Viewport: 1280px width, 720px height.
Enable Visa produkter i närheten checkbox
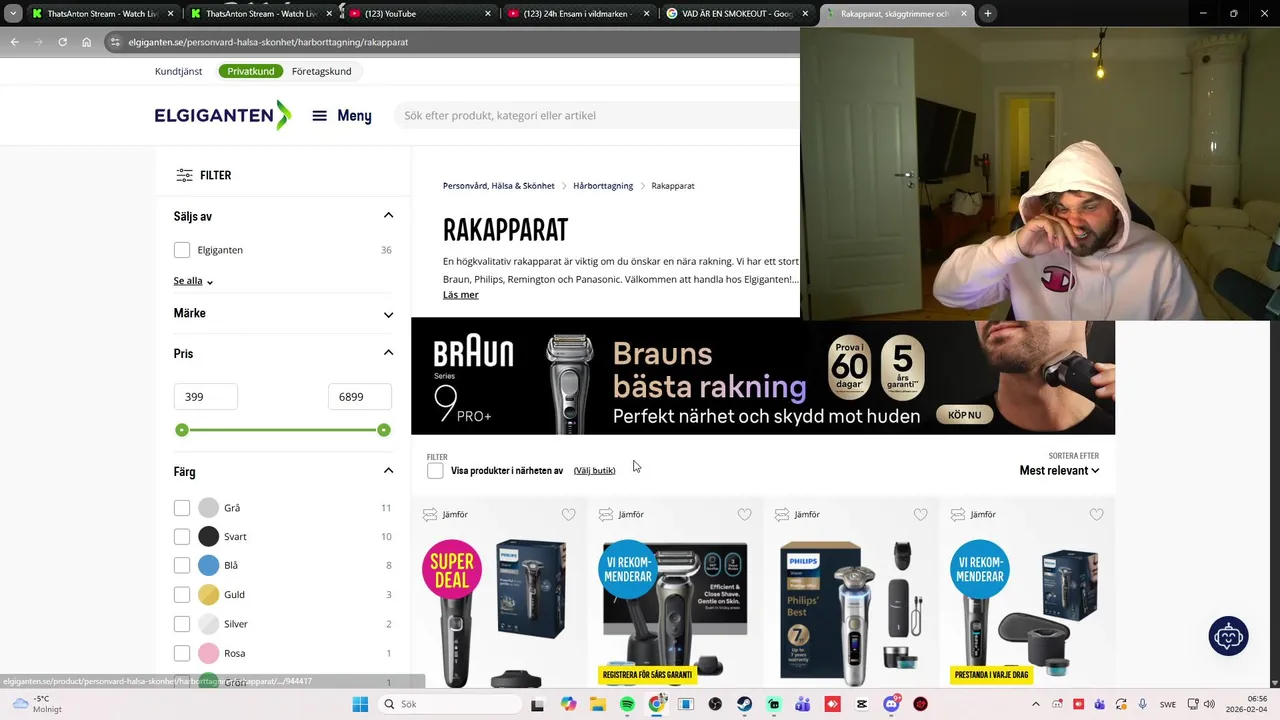(x=435, y=470)
